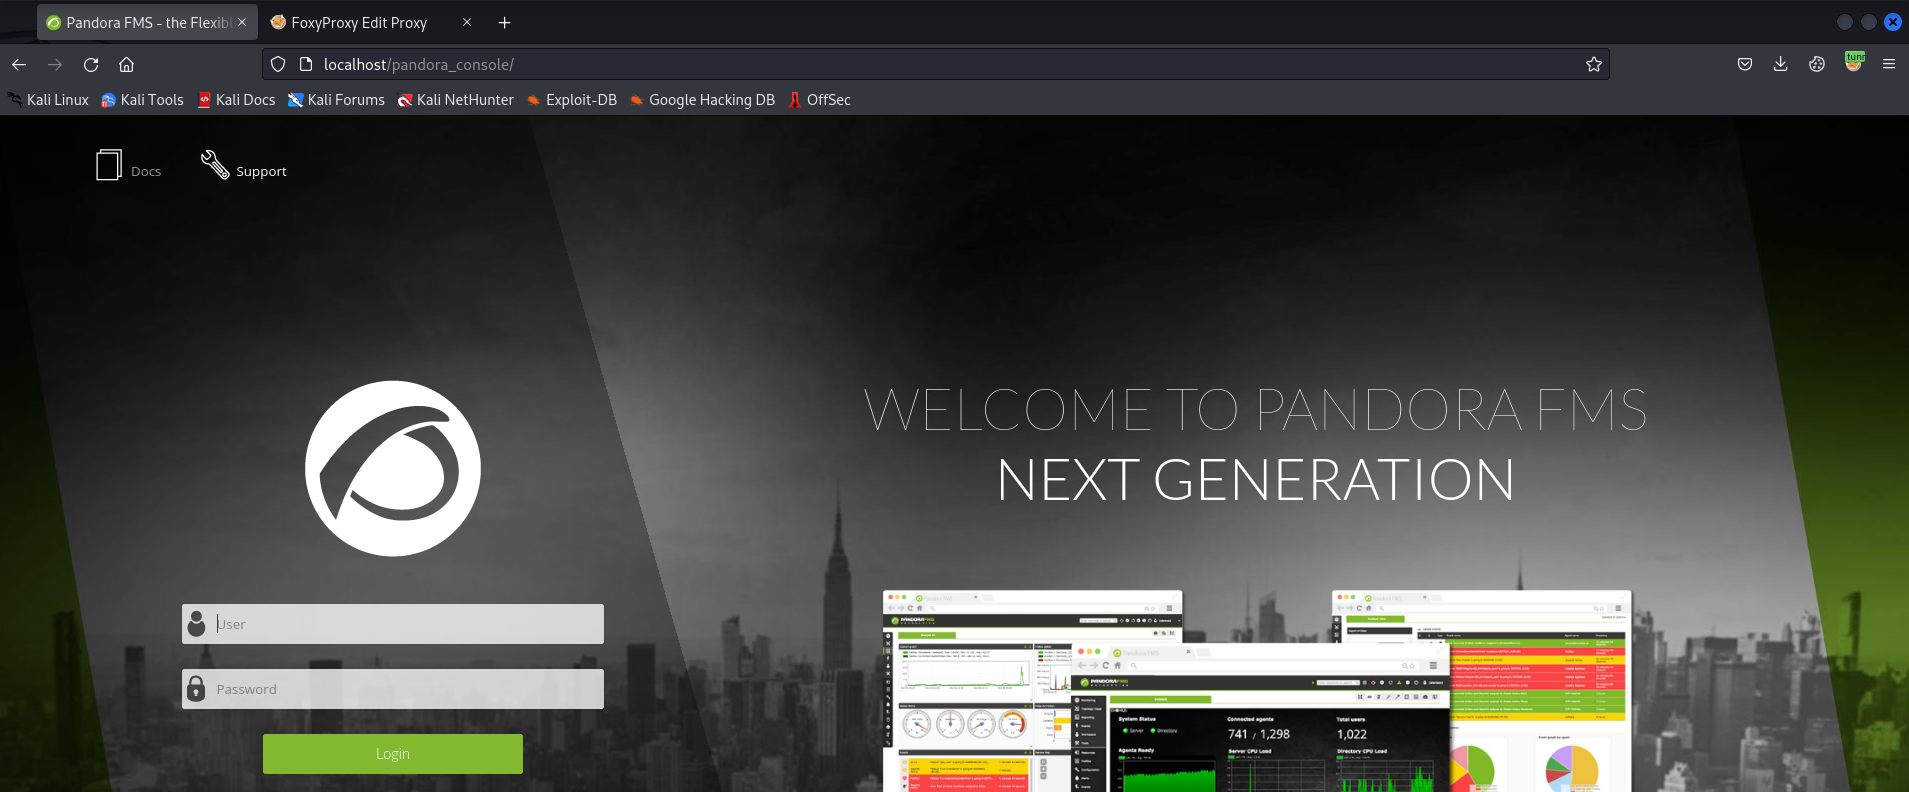Viewport: 1909px width, 792px height.
Task: Open the Kali NetHunter bookmark
Action: point(456,100)
